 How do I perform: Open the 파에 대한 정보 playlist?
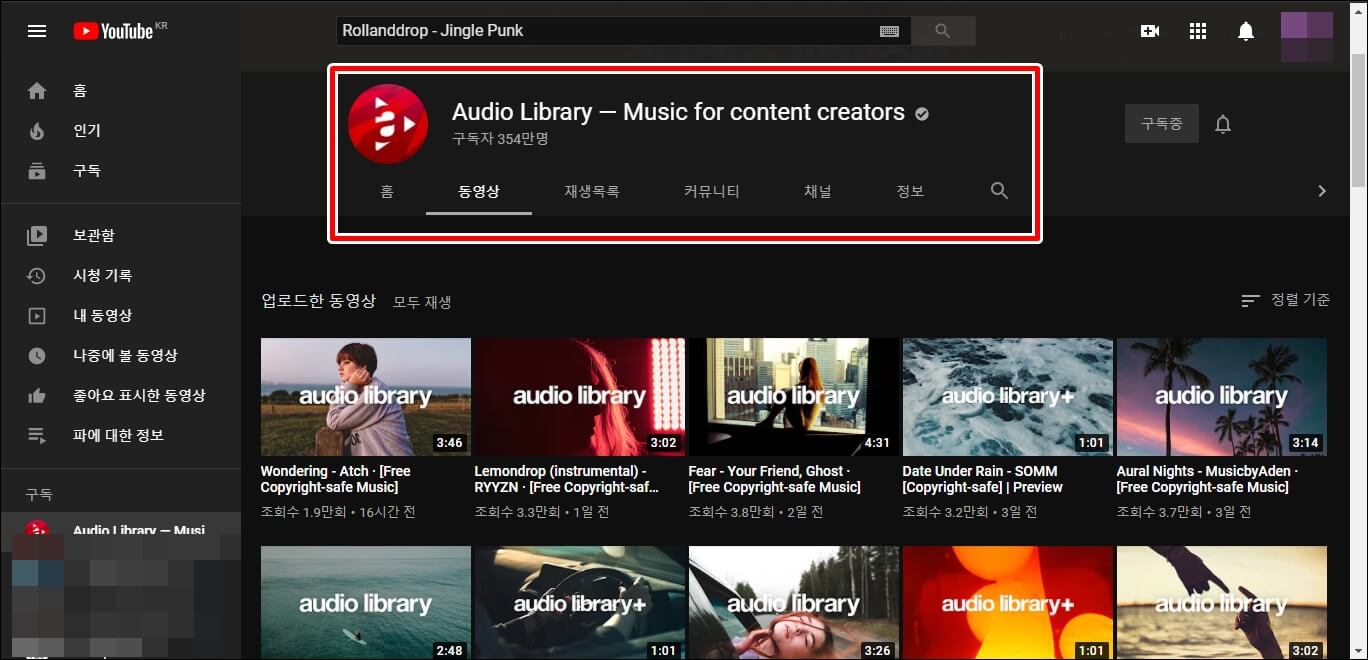120,436
